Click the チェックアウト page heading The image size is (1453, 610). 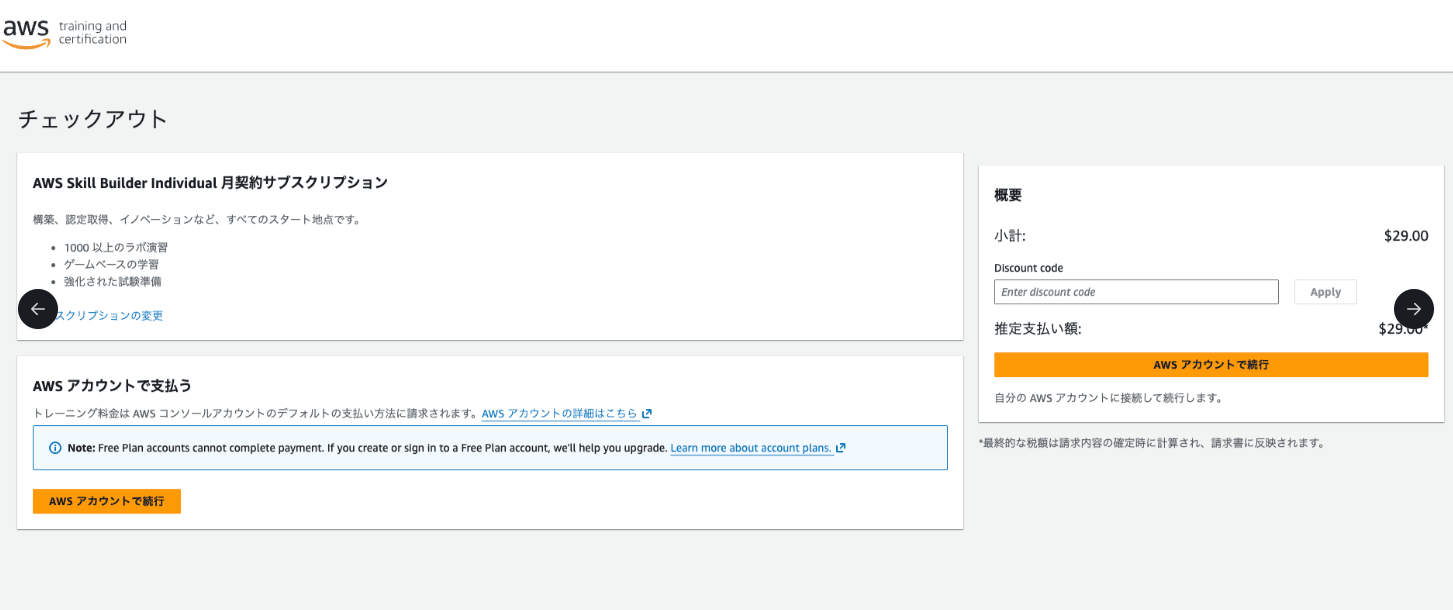[x=93, y=119]
